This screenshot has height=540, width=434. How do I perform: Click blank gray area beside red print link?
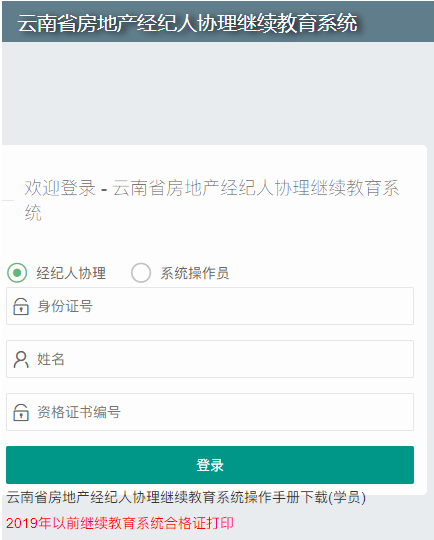click(331, 523)
